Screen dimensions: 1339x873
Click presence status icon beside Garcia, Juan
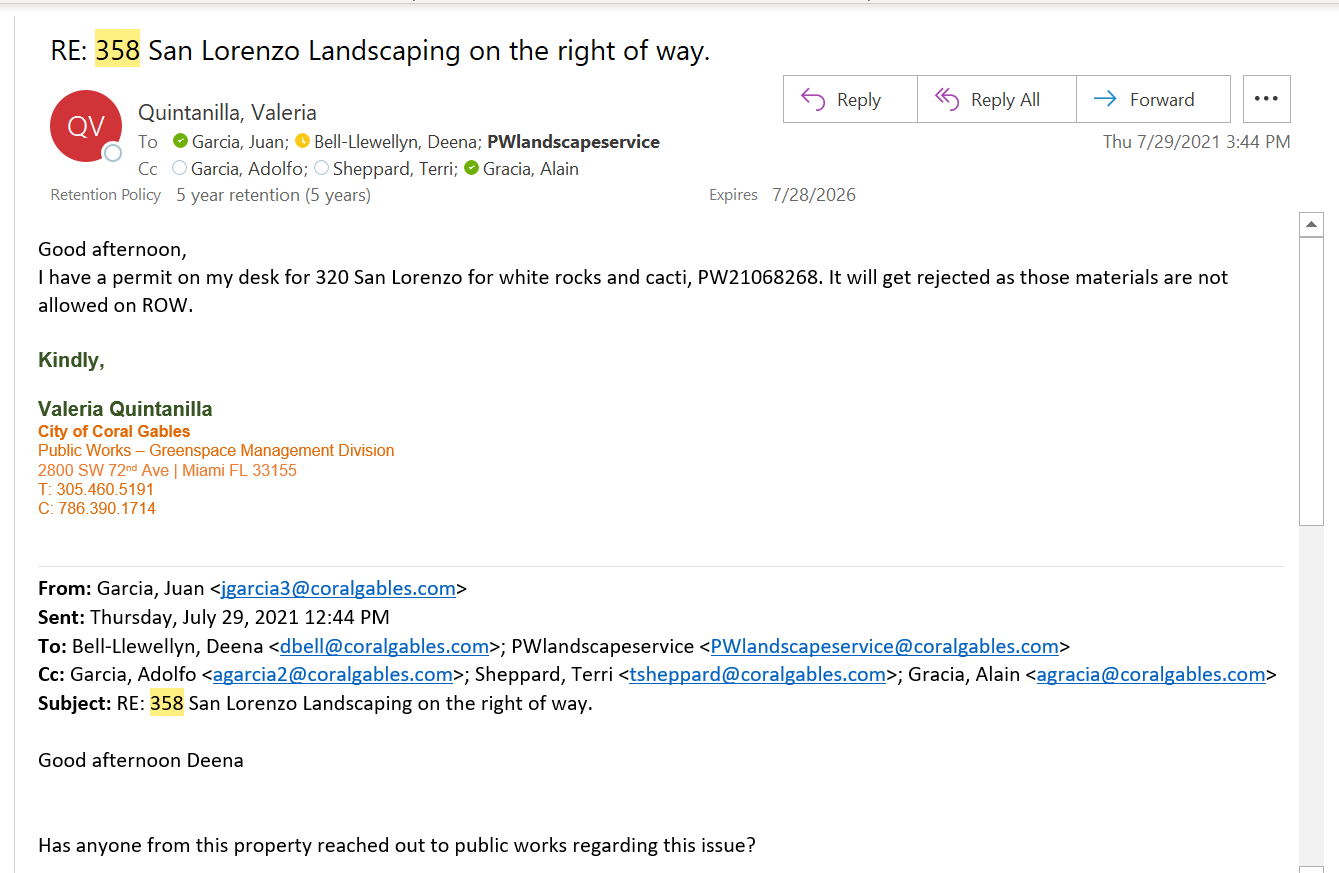(180, 141)
